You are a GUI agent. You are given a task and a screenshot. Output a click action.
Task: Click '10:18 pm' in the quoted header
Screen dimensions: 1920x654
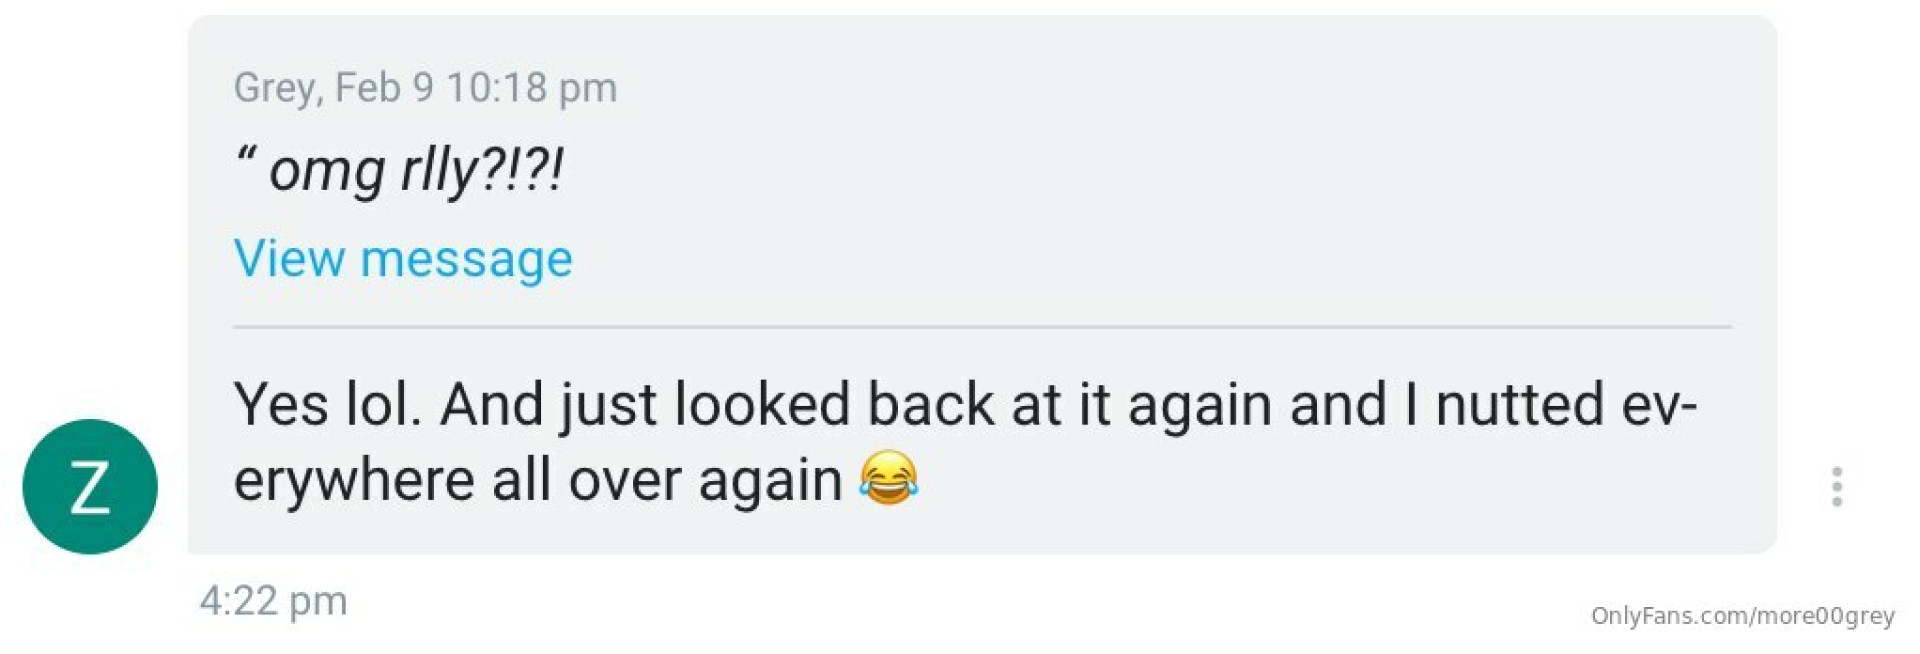pos(531,88)
